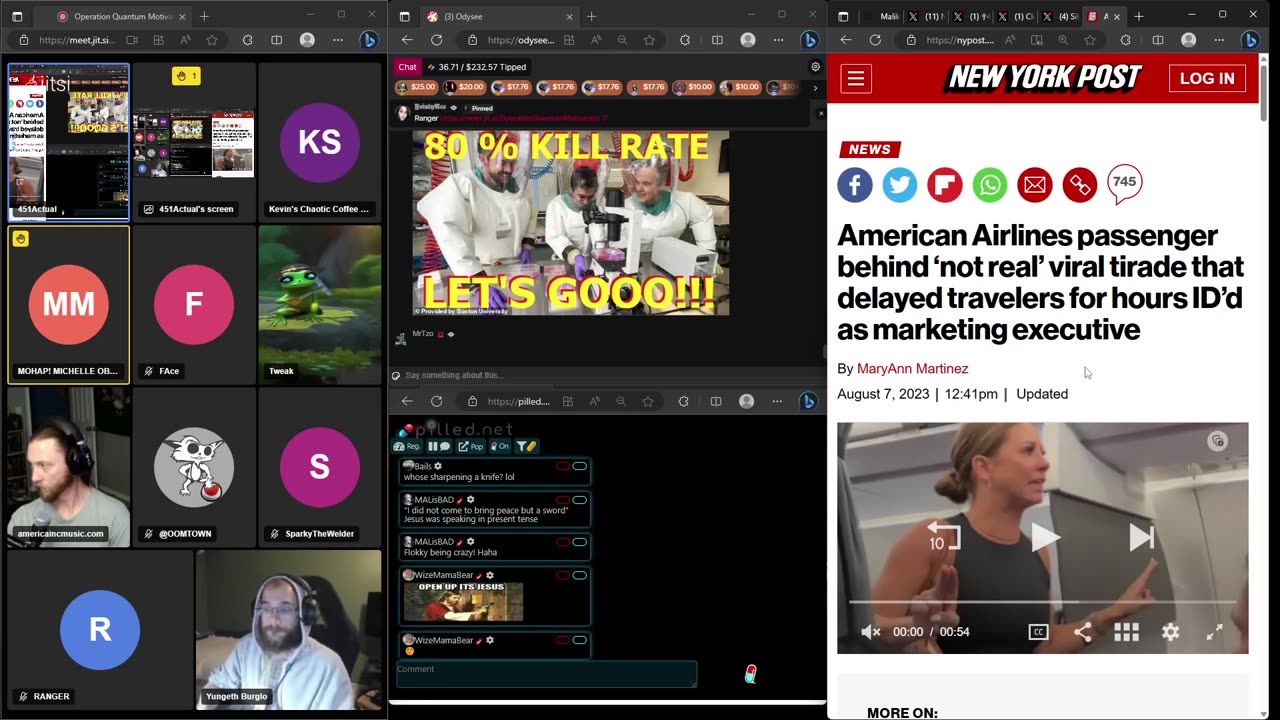Skip to next NY Post video
The width and height of the screenshot is (1280, 720).
click(x=1141, y=537)
